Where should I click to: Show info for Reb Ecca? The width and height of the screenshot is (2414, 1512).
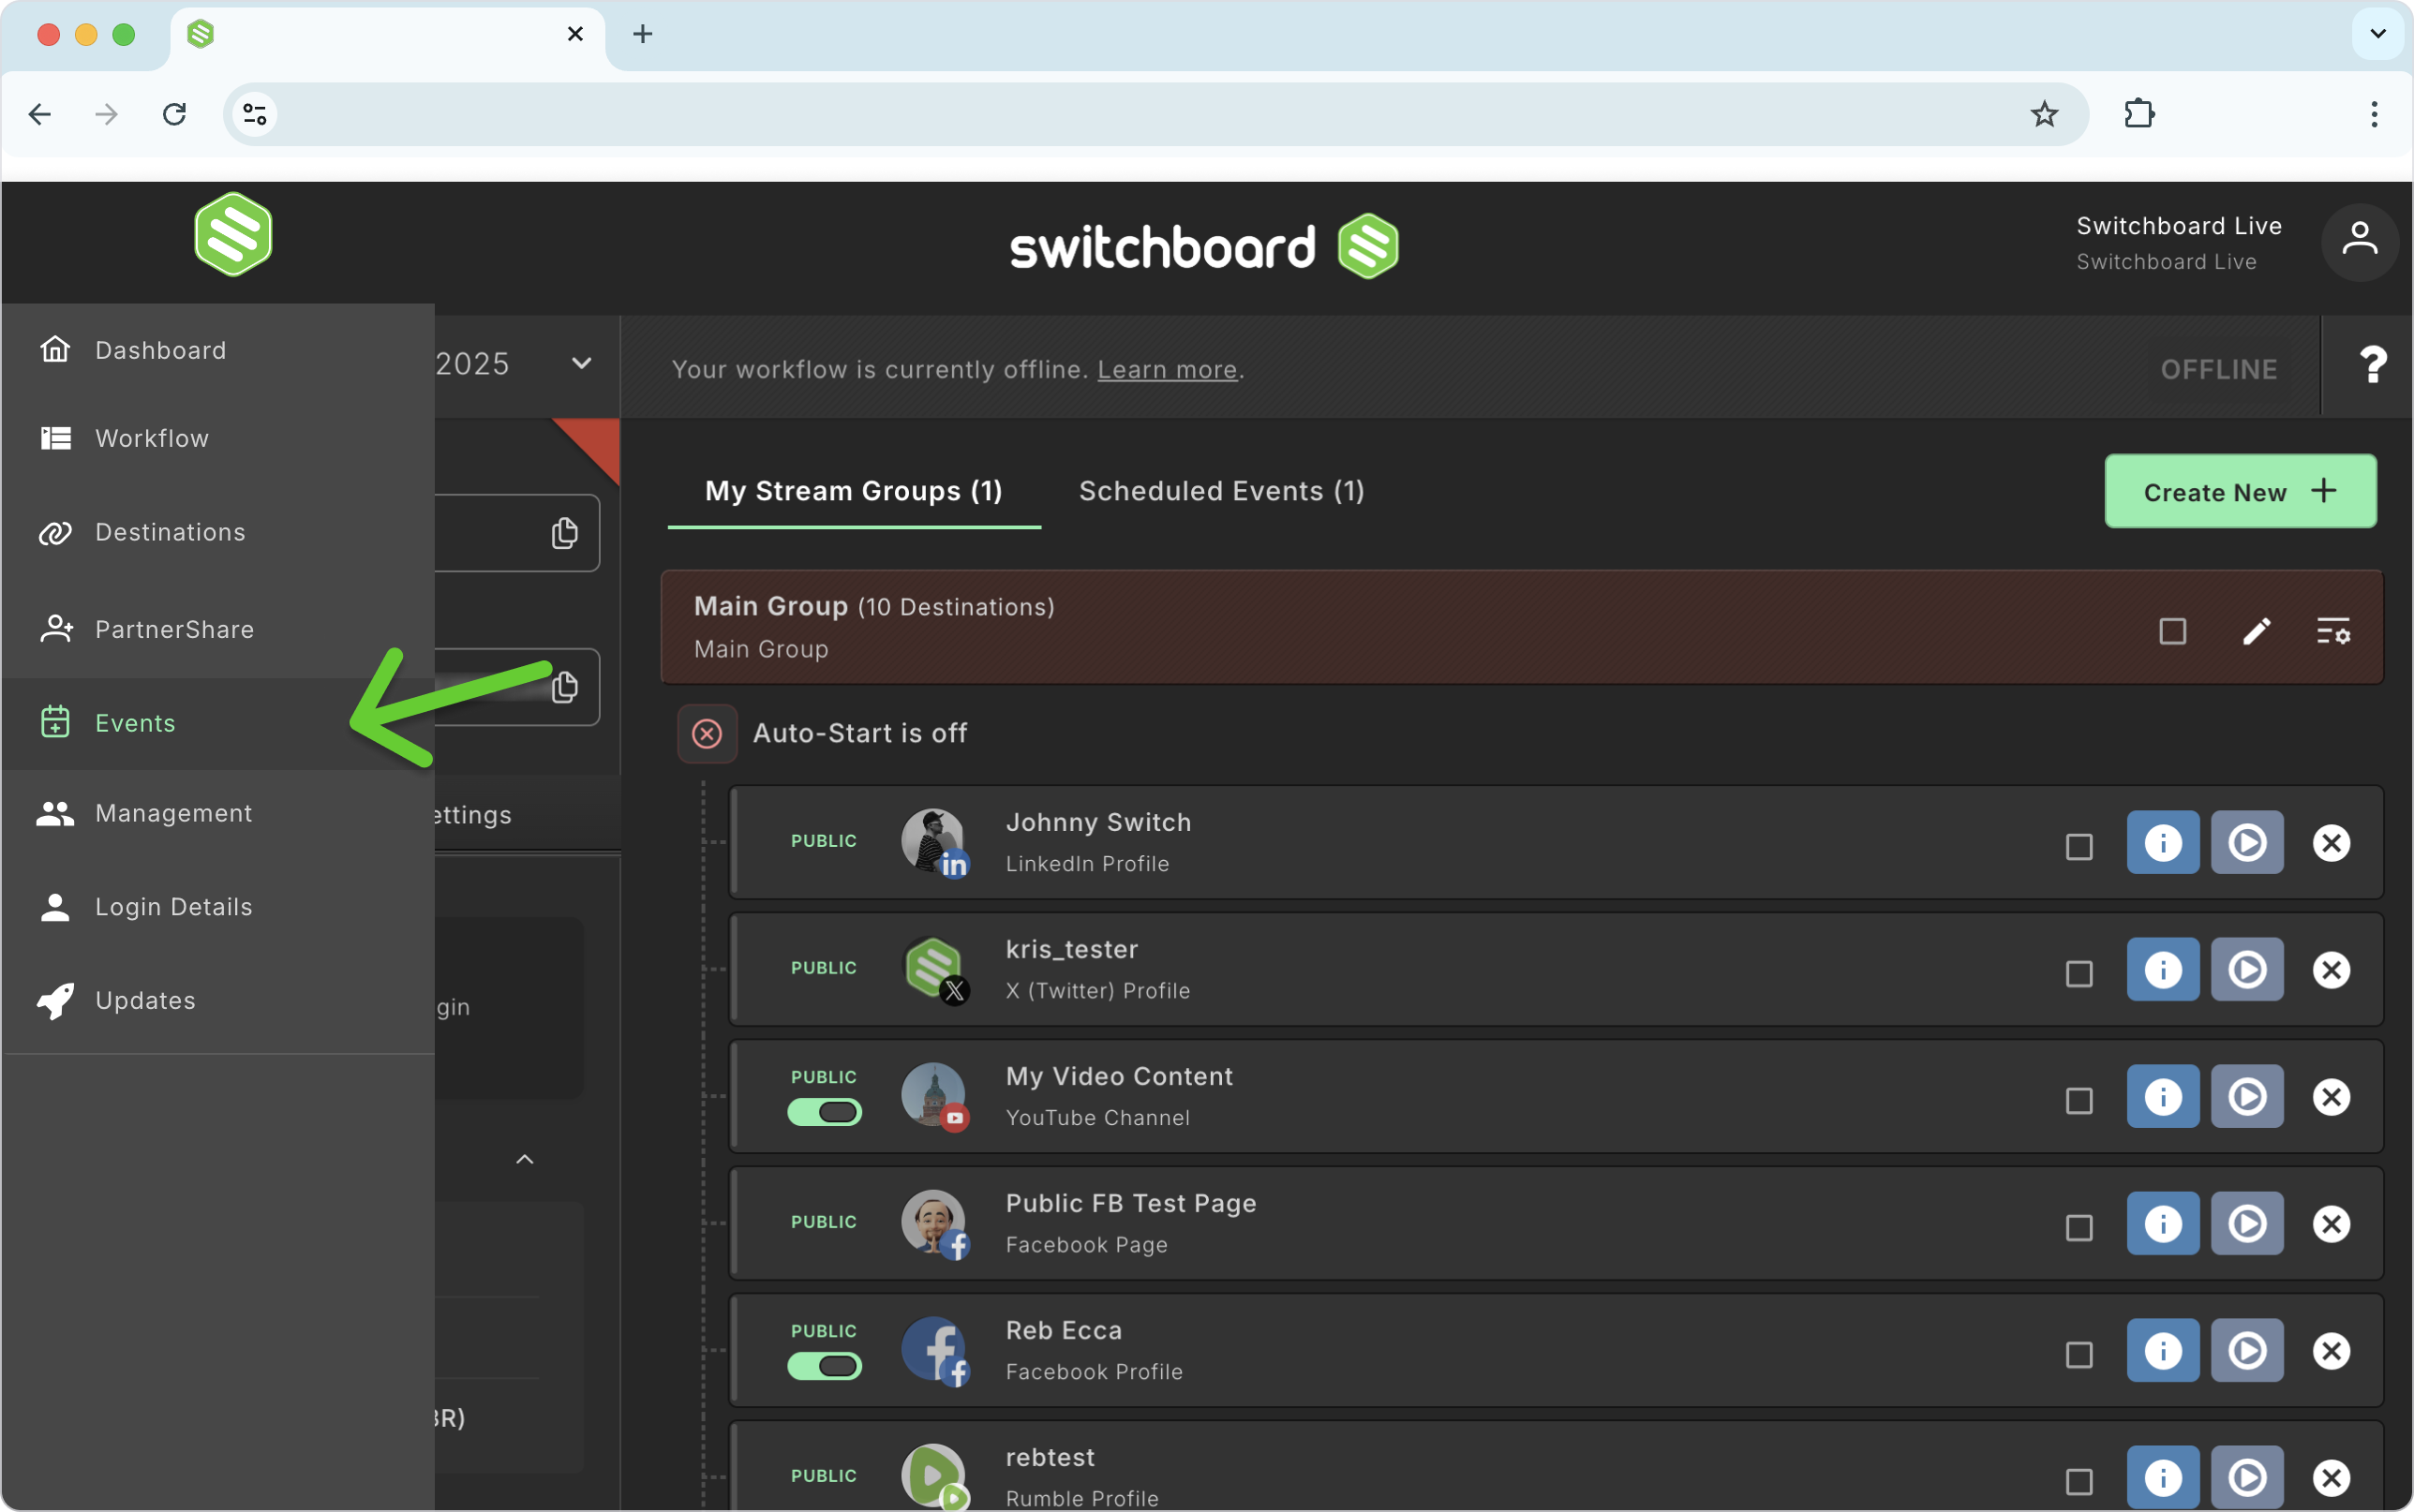coord(2163,1350)
